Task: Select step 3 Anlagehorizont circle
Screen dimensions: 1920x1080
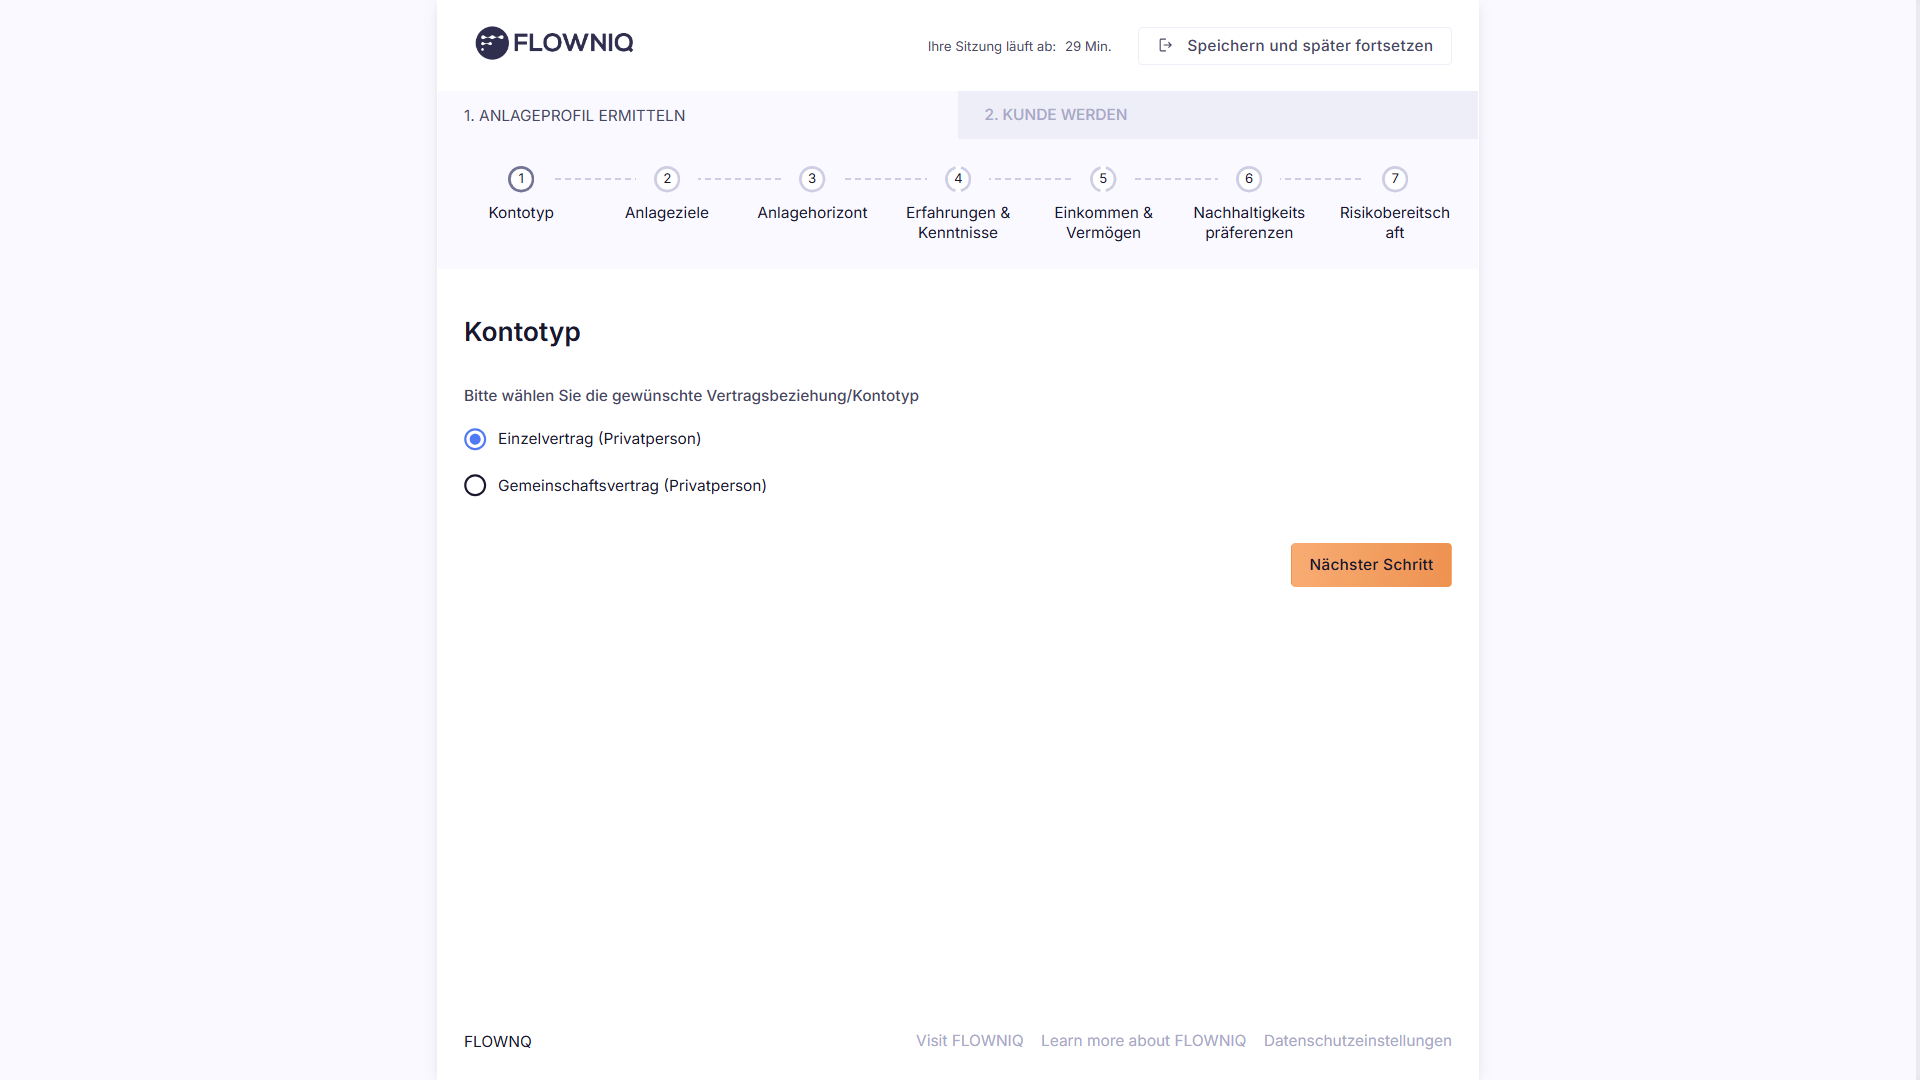Action: [x=812, y=179]
